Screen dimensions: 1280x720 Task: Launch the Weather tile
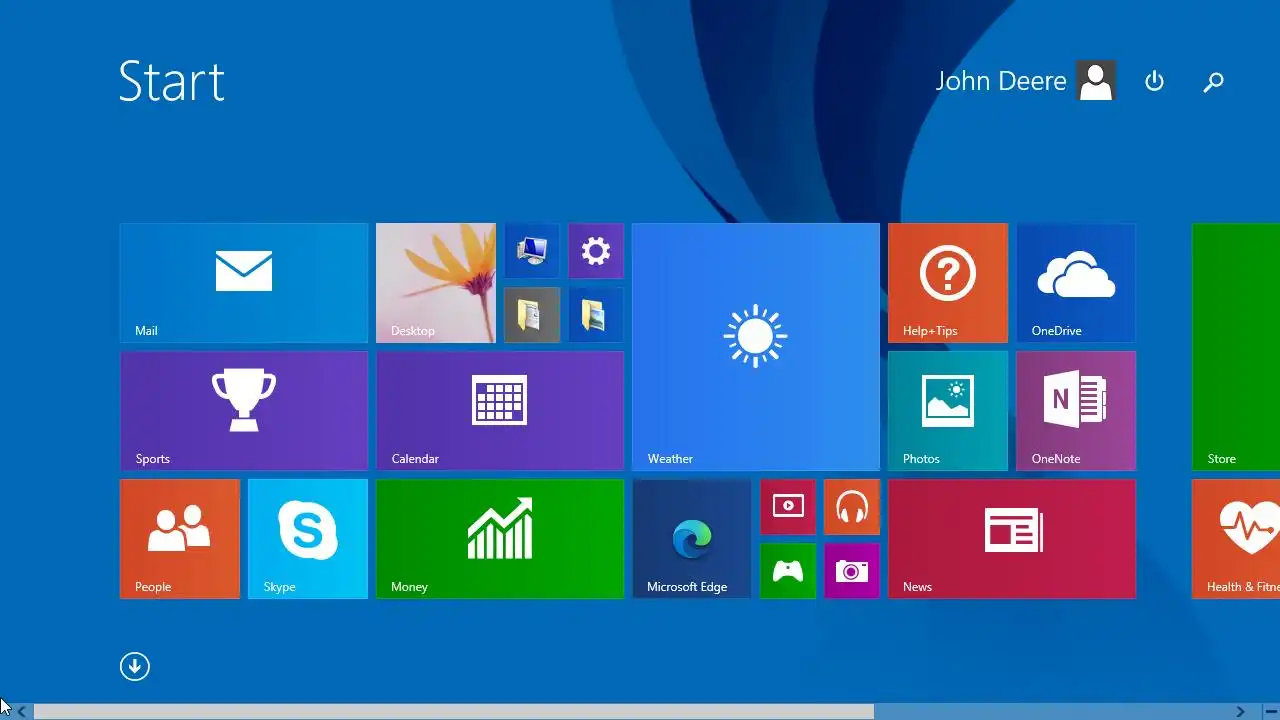[756, 347]
